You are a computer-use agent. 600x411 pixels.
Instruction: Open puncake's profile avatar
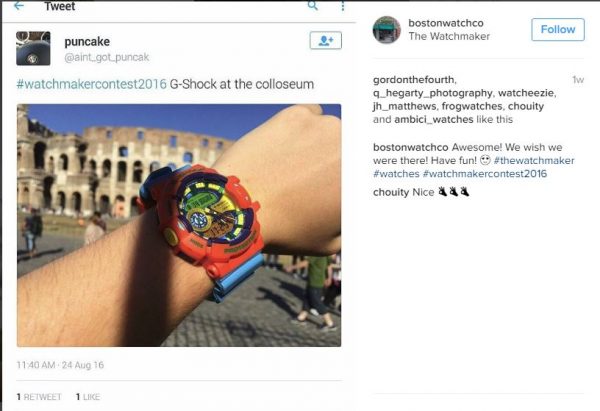[x=33, y=49]
